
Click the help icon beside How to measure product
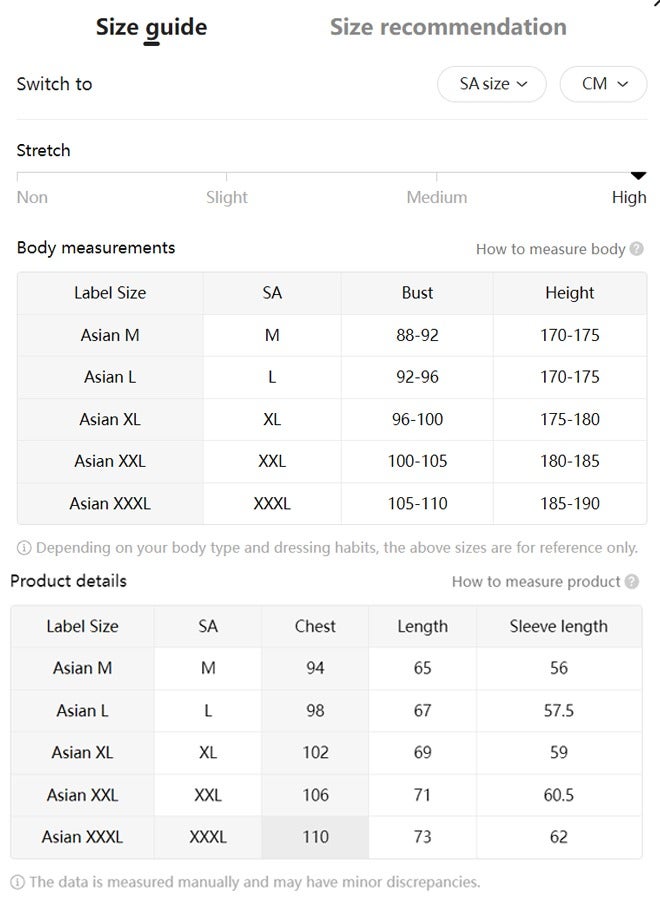(x=631, y=581)
